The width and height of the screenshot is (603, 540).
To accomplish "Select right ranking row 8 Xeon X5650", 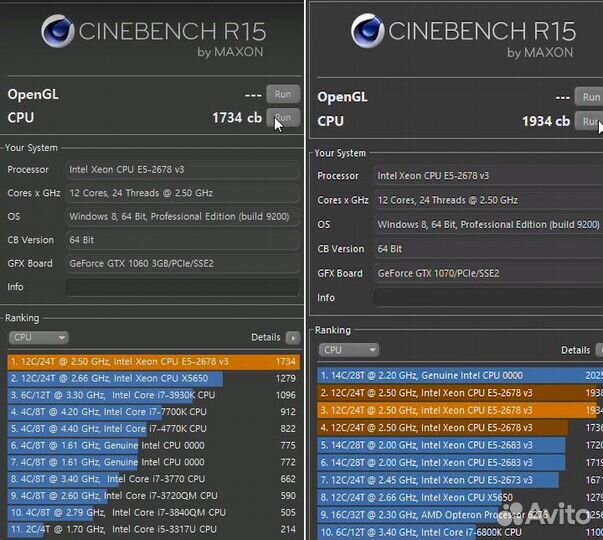I will 460,498.
